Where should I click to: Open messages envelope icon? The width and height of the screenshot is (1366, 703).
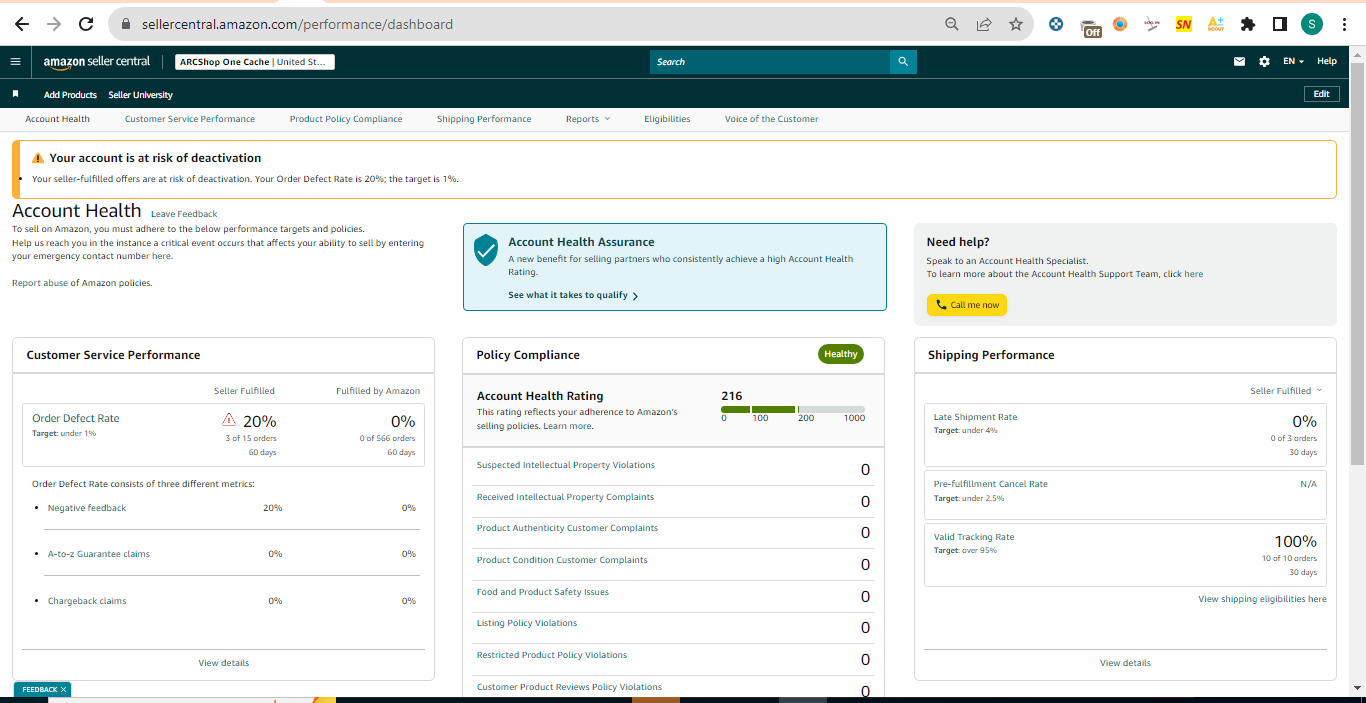coord(1239,61)
